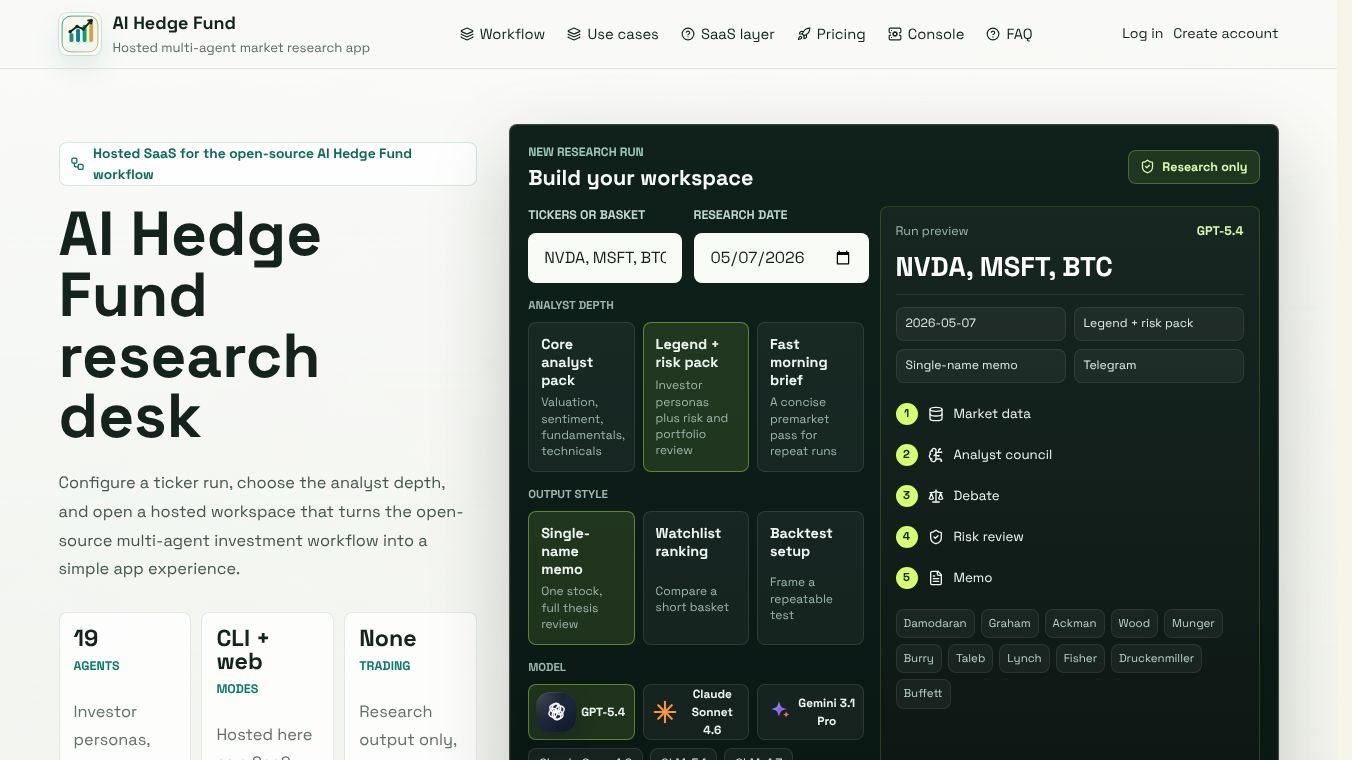Click the Lynch persona chip
This screenshot has height=760, width=1352.
(1024, 658)
